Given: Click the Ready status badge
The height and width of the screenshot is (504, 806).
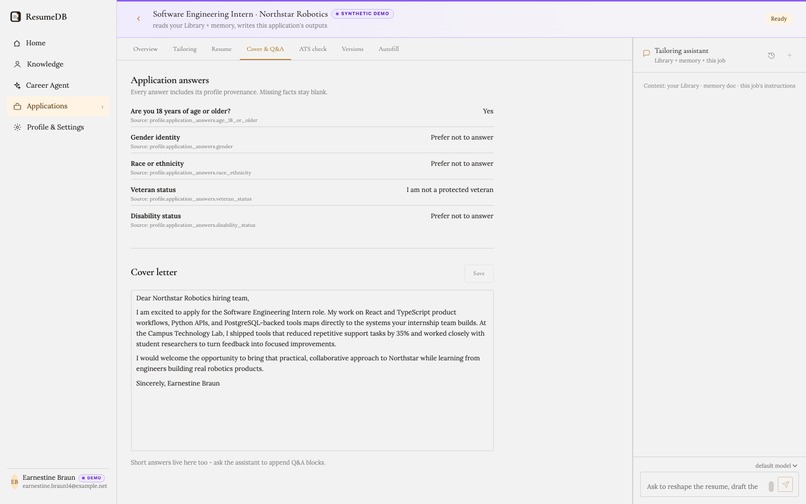Looking at the screenshot, I should click(x=778, y=19).
